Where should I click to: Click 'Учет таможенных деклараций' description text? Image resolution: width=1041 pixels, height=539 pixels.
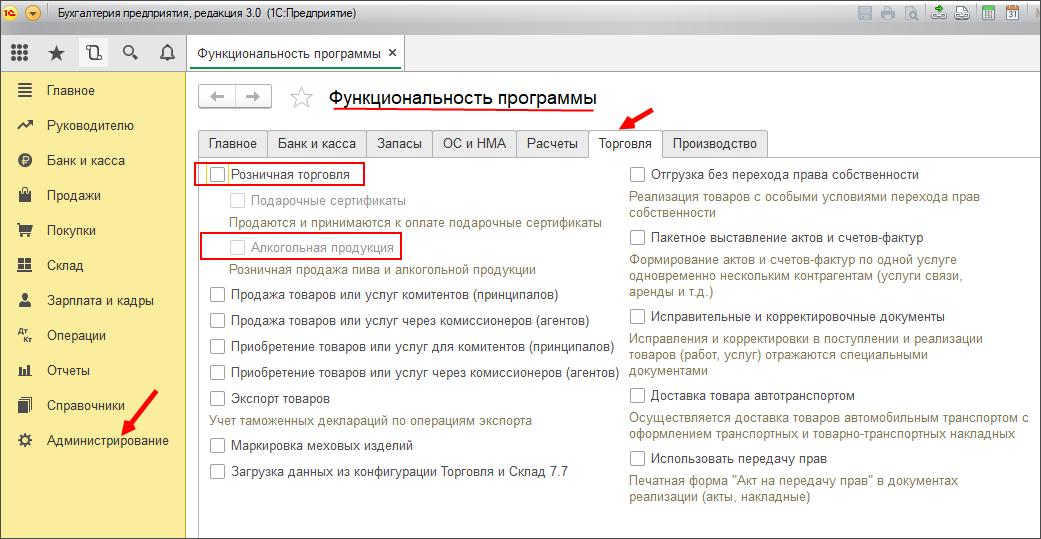[370, 421]
